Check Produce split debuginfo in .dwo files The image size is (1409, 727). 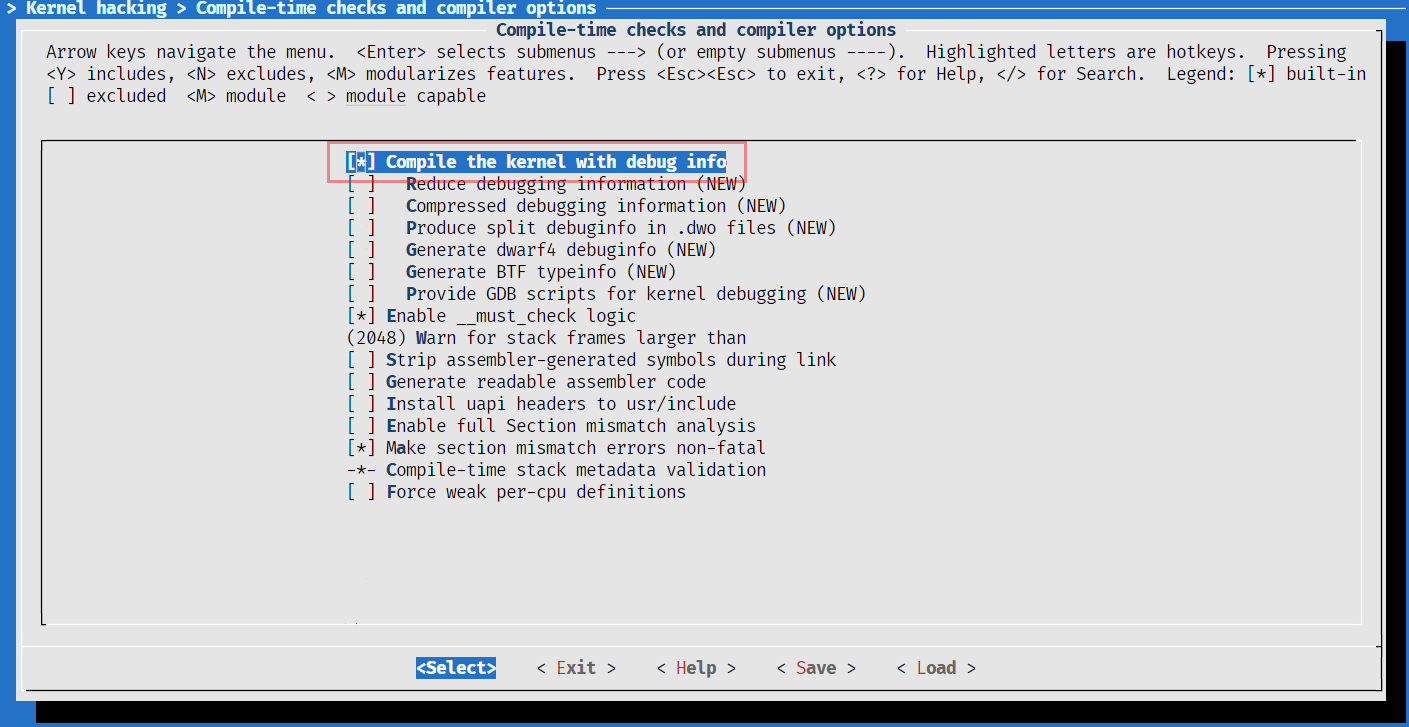[x=362, y=228]
